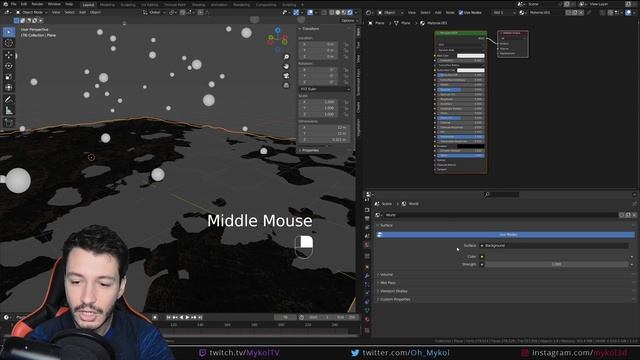Open the Render properties tab icon
This screenshot has width=640, height=360.
[x=367, y=210]
